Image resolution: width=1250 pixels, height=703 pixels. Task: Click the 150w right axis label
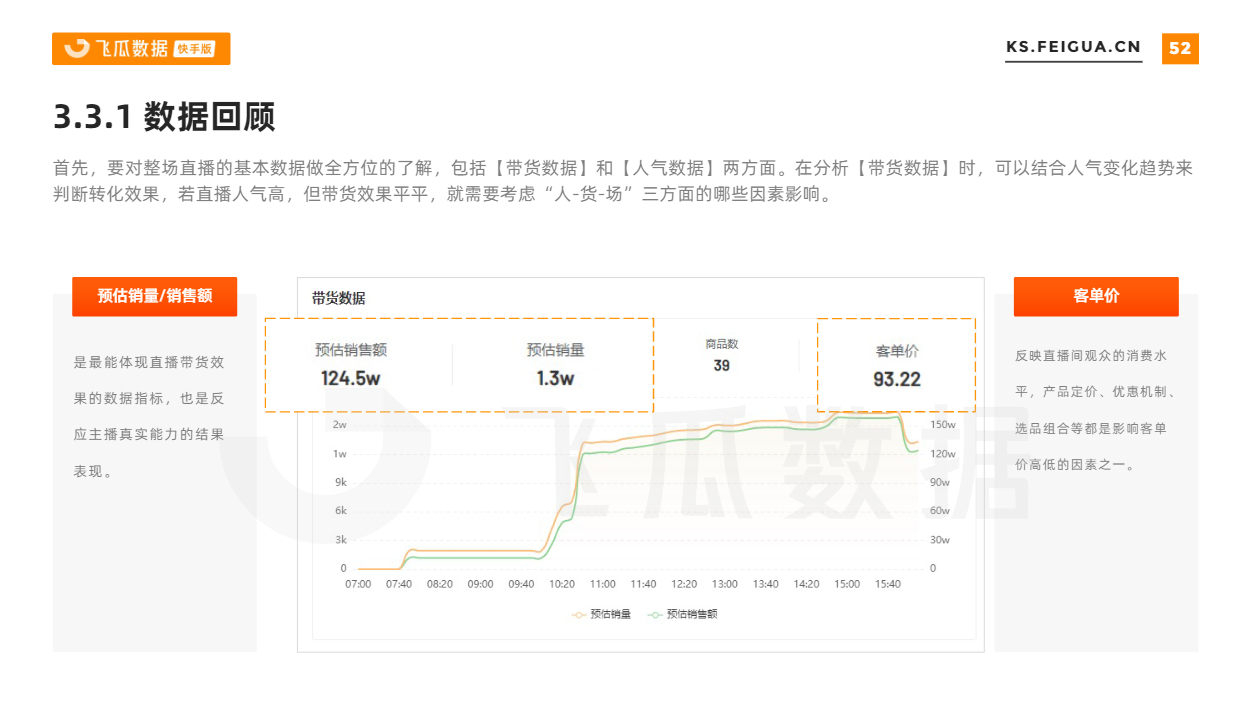click(x=942, y=424)
